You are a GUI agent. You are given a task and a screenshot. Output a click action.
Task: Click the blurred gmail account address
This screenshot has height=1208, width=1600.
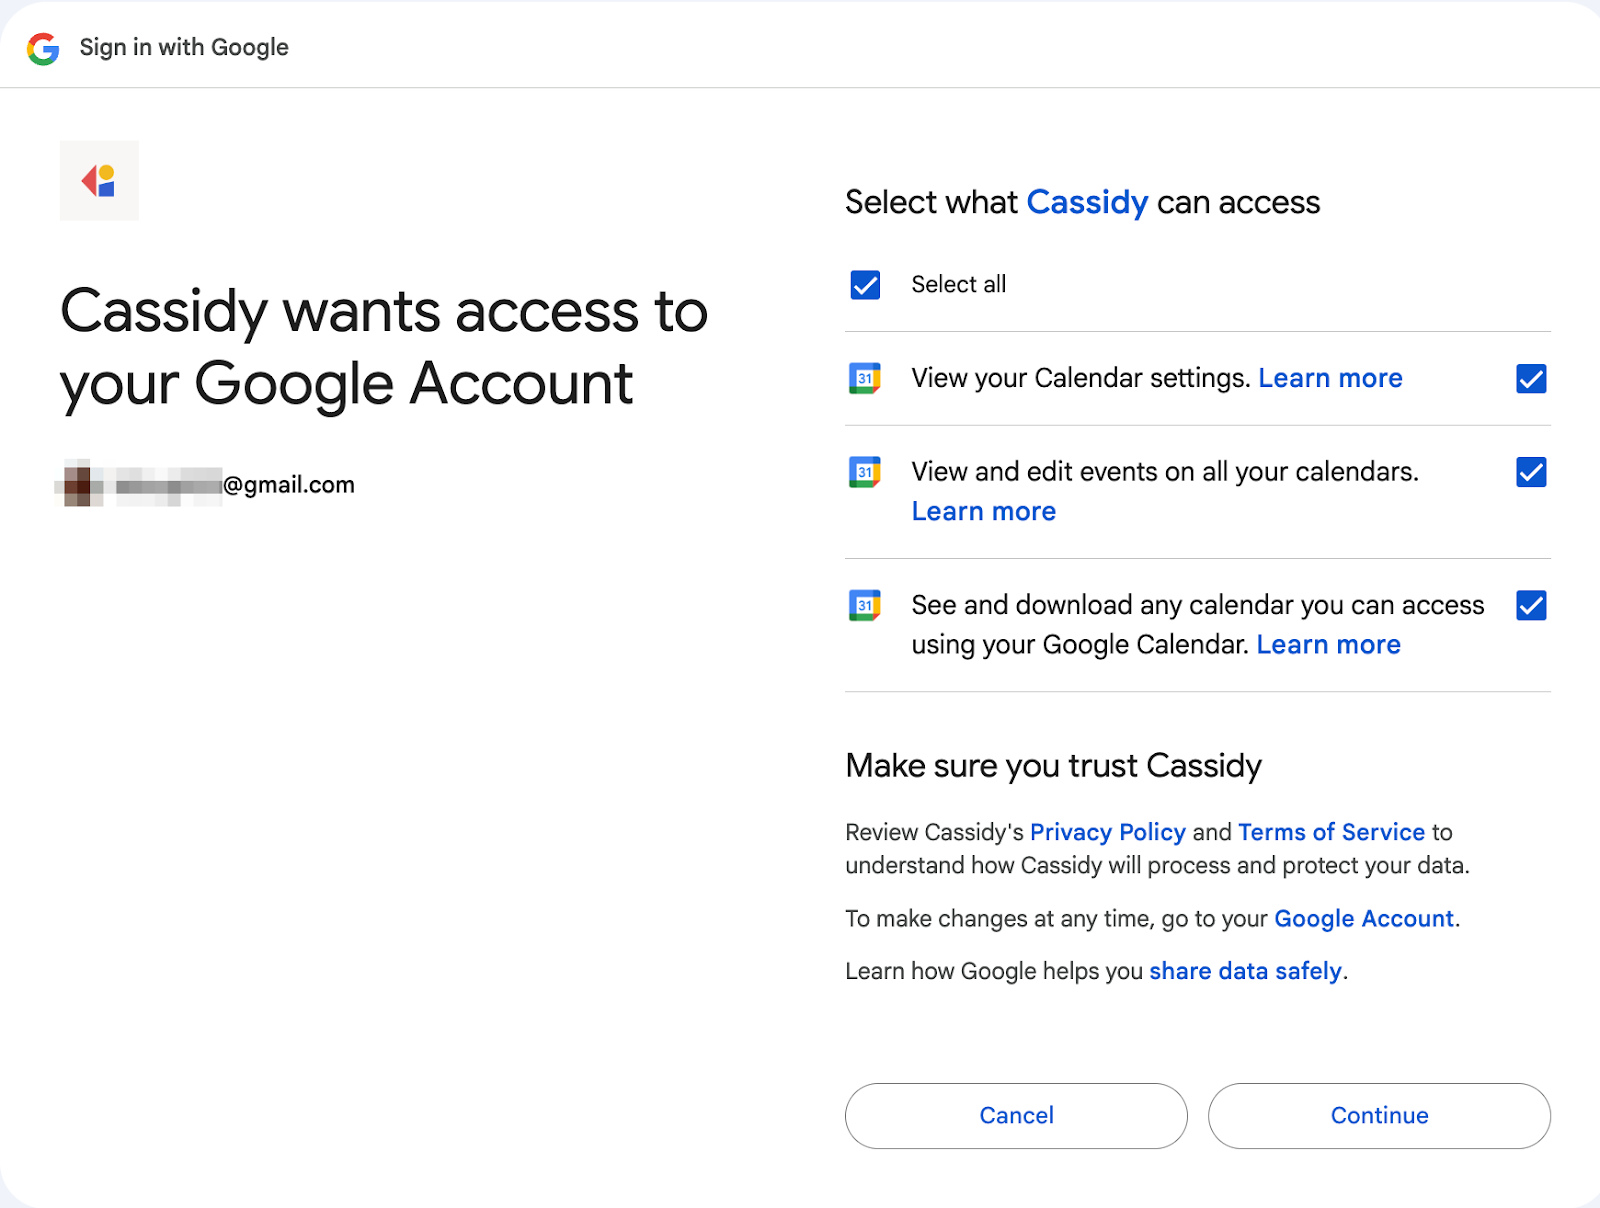tap(205, 484)
